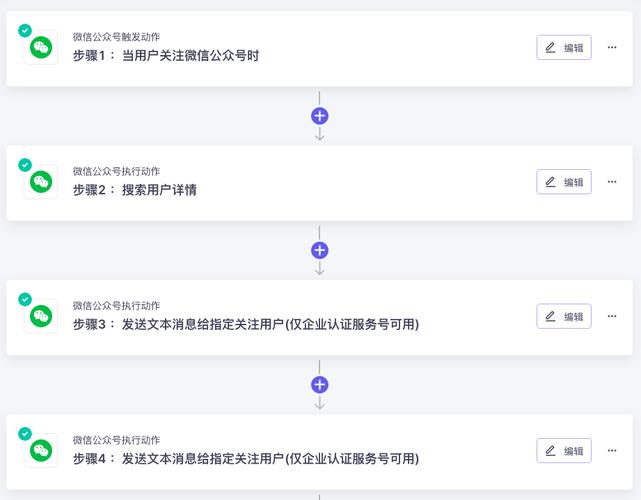Expand more options for step 3
The image size is (641, 500).
(x=612, y=316)
